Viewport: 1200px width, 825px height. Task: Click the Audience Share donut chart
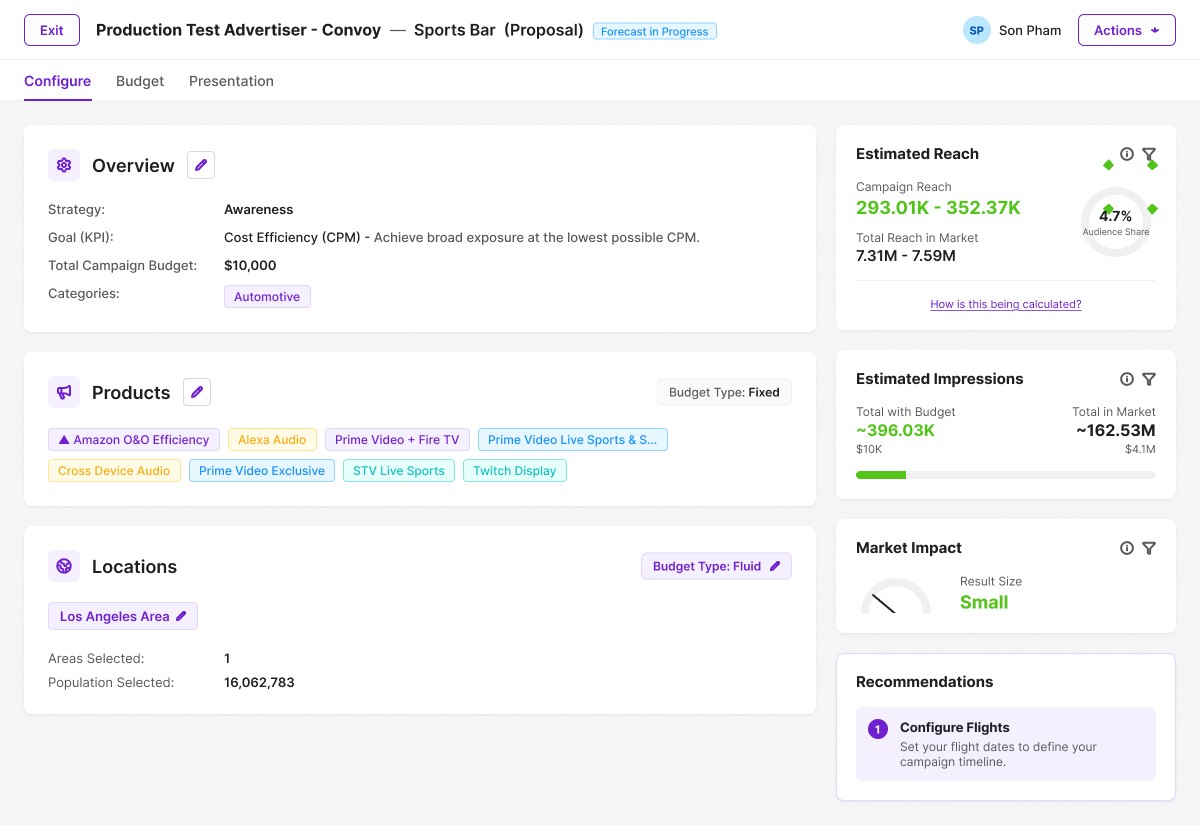pos(1116,221)
